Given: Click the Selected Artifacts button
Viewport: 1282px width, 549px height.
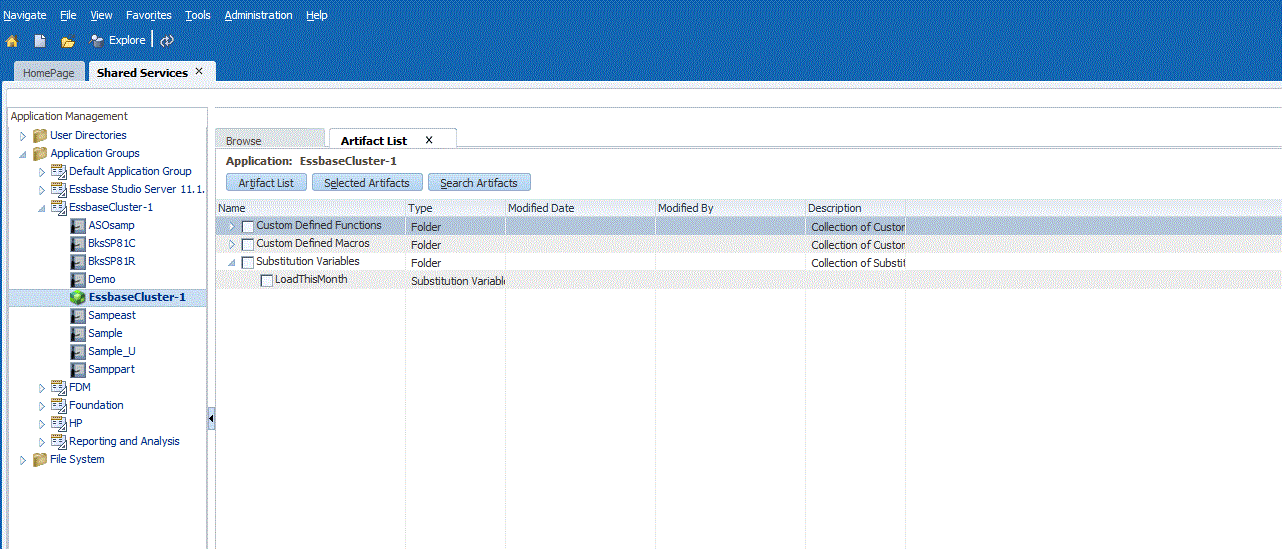Looking at the screenshot, I should coord(366,183).
